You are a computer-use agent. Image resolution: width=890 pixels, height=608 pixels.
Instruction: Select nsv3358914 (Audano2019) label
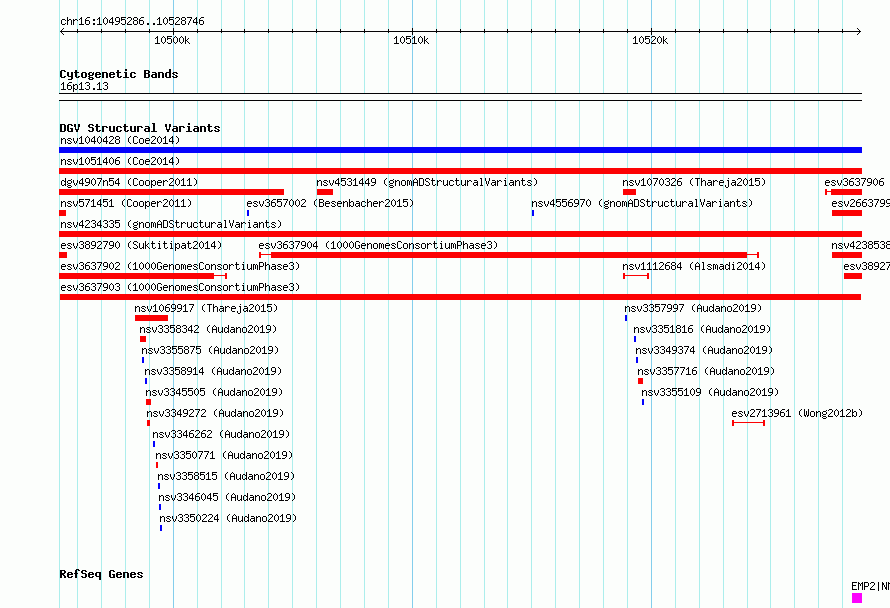213,371
